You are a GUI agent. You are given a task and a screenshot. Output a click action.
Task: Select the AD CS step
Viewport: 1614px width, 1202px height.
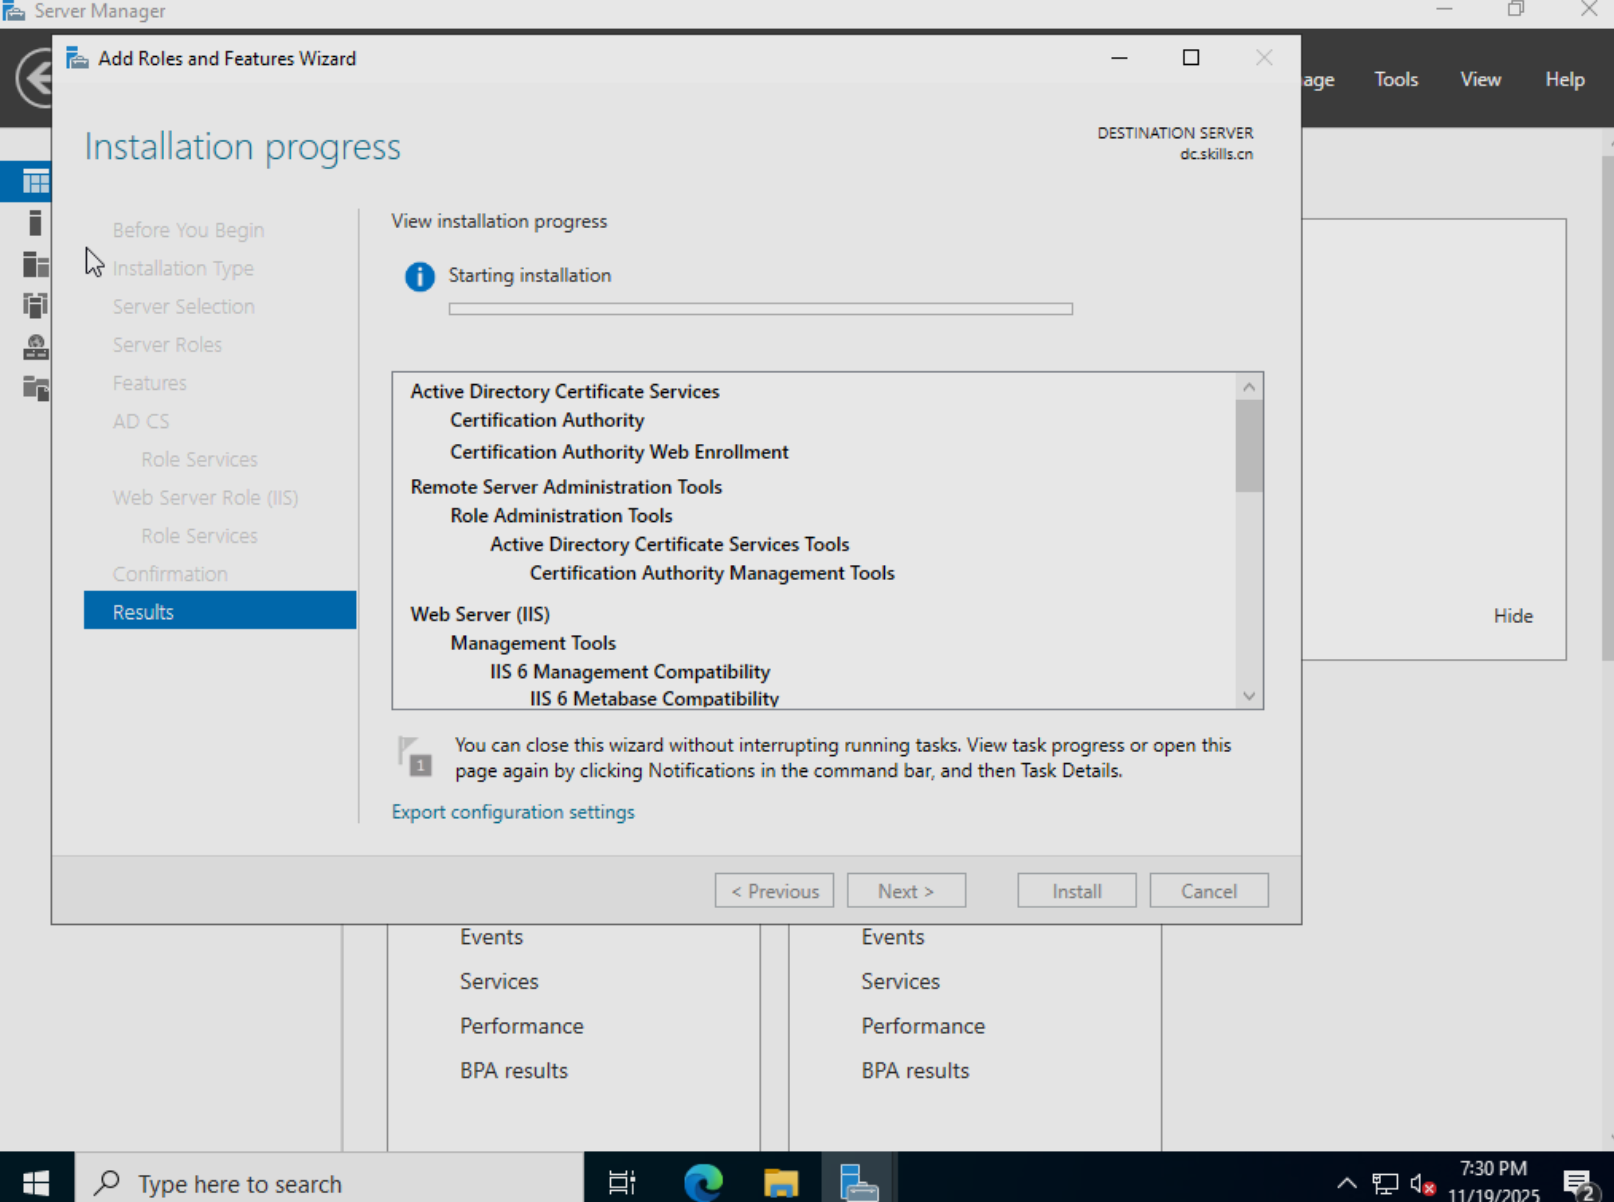pos(141,421)
